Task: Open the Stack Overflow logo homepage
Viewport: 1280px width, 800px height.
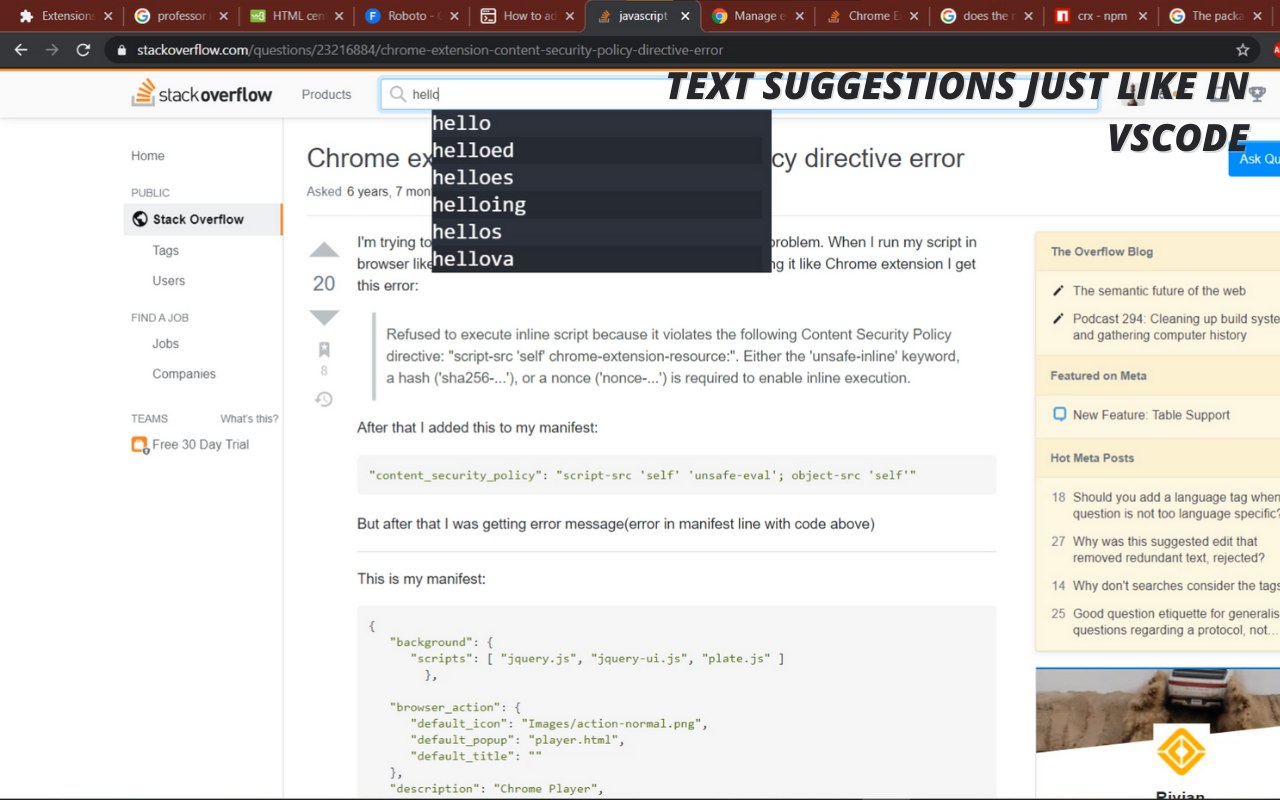Action: click(202, 94)
